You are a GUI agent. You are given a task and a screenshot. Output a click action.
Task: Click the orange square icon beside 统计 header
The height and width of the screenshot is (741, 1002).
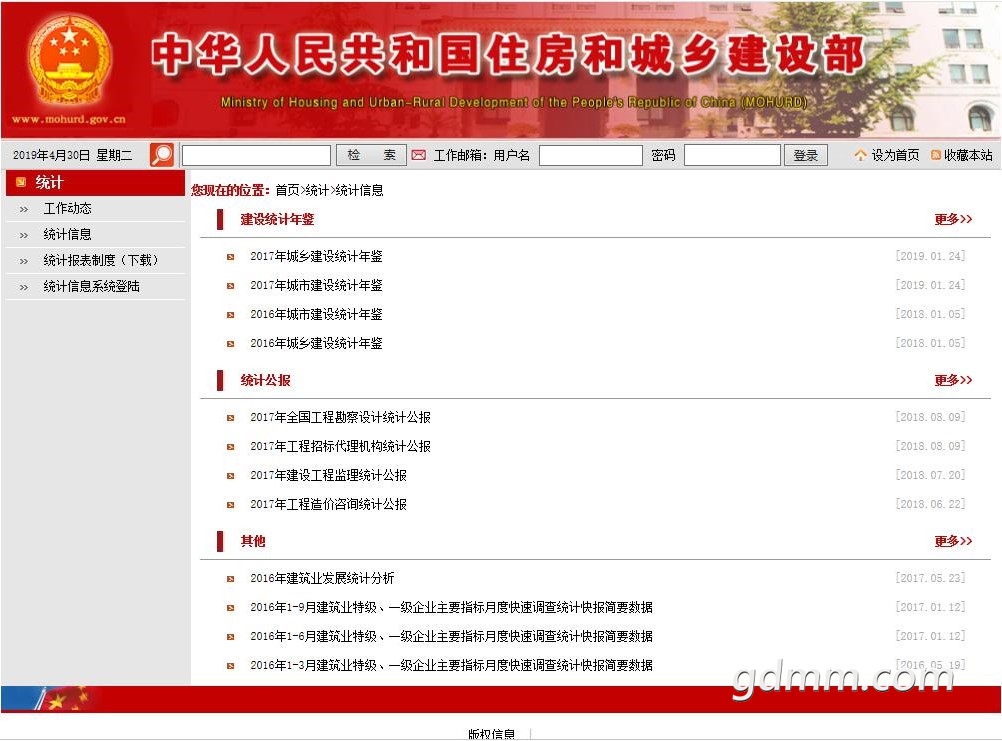coord(21,182)
